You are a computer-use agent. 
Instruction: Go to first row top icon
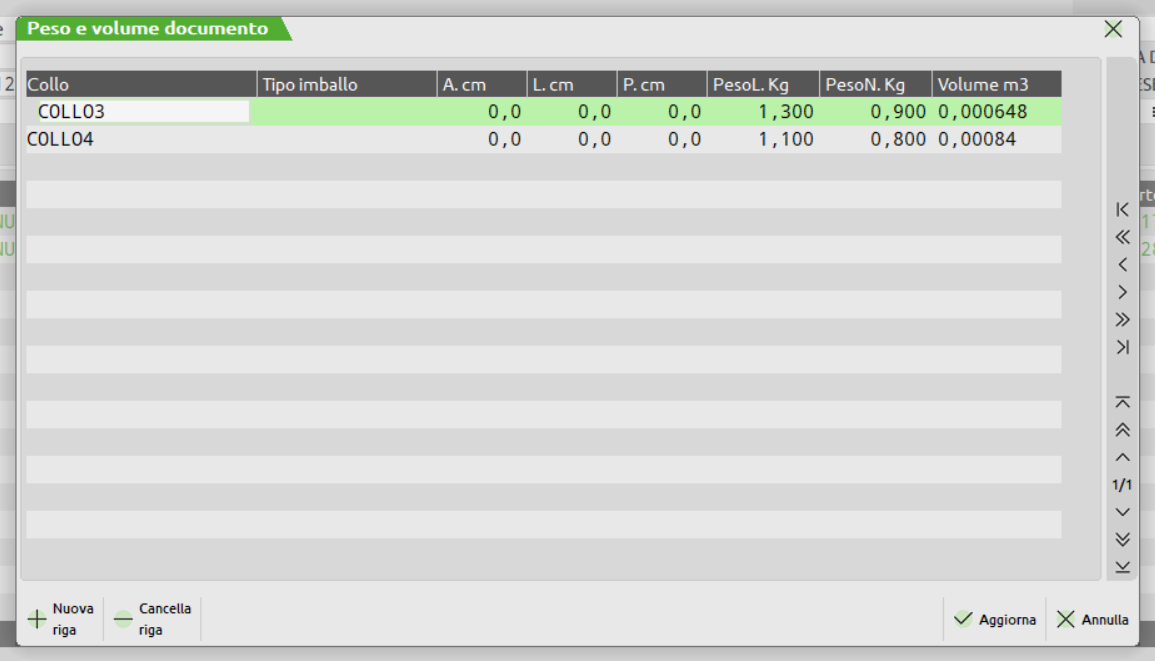tap(1122, 402)
